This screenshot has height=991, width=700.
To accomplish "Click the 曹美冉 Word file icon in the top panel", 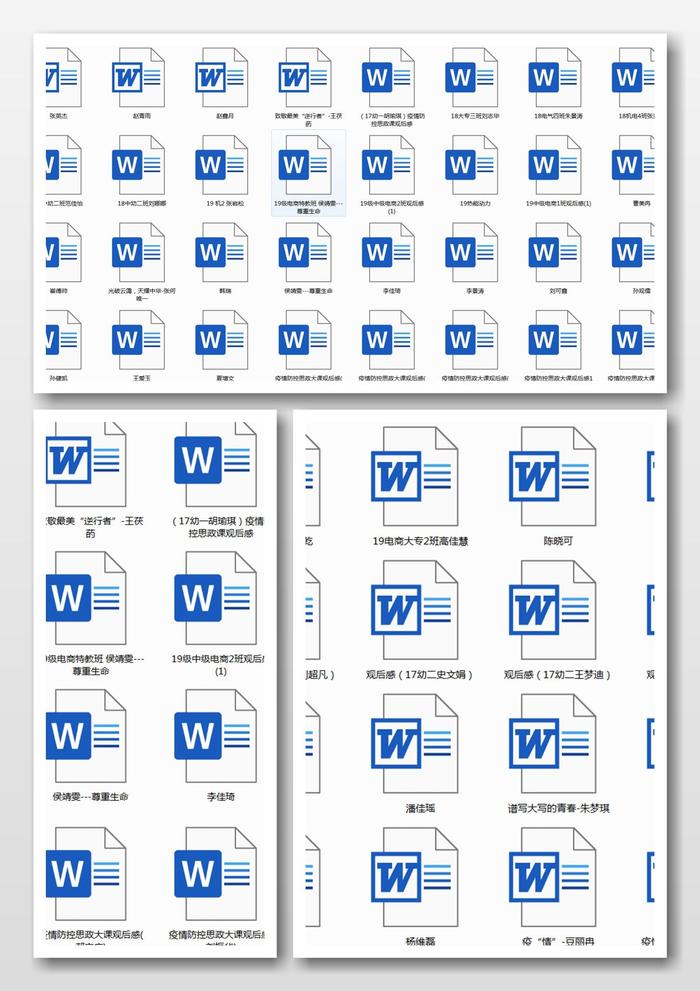I will [634, 166].
